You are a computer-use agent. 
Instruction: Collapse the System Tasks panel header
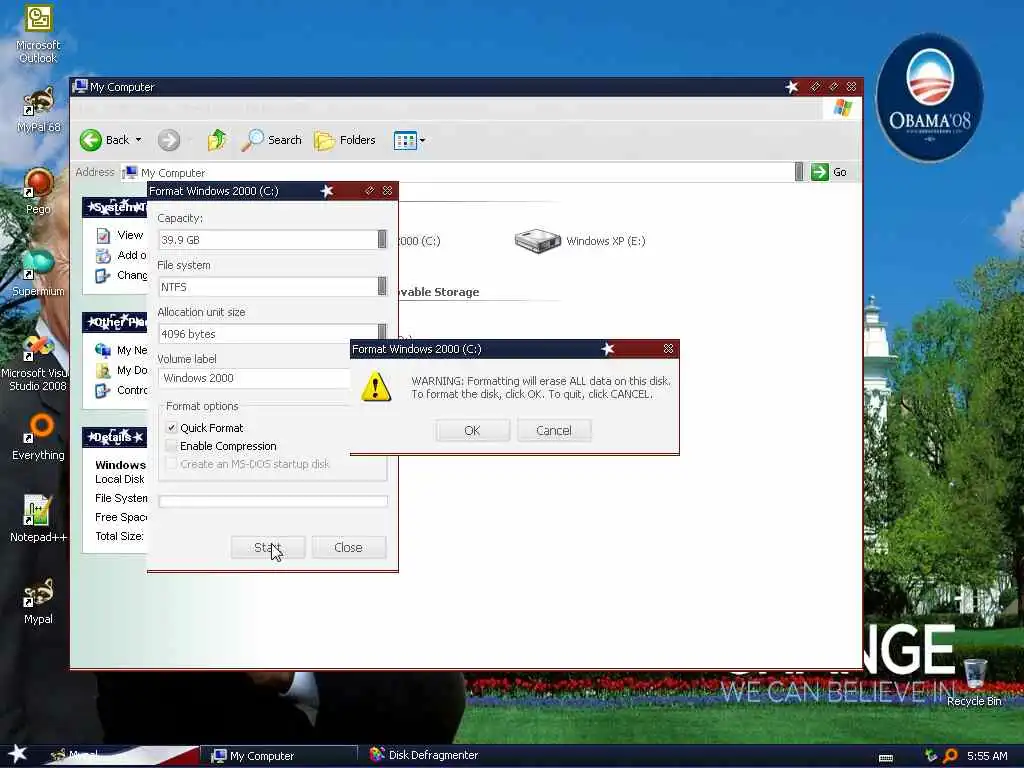click(x=115, y=207)
